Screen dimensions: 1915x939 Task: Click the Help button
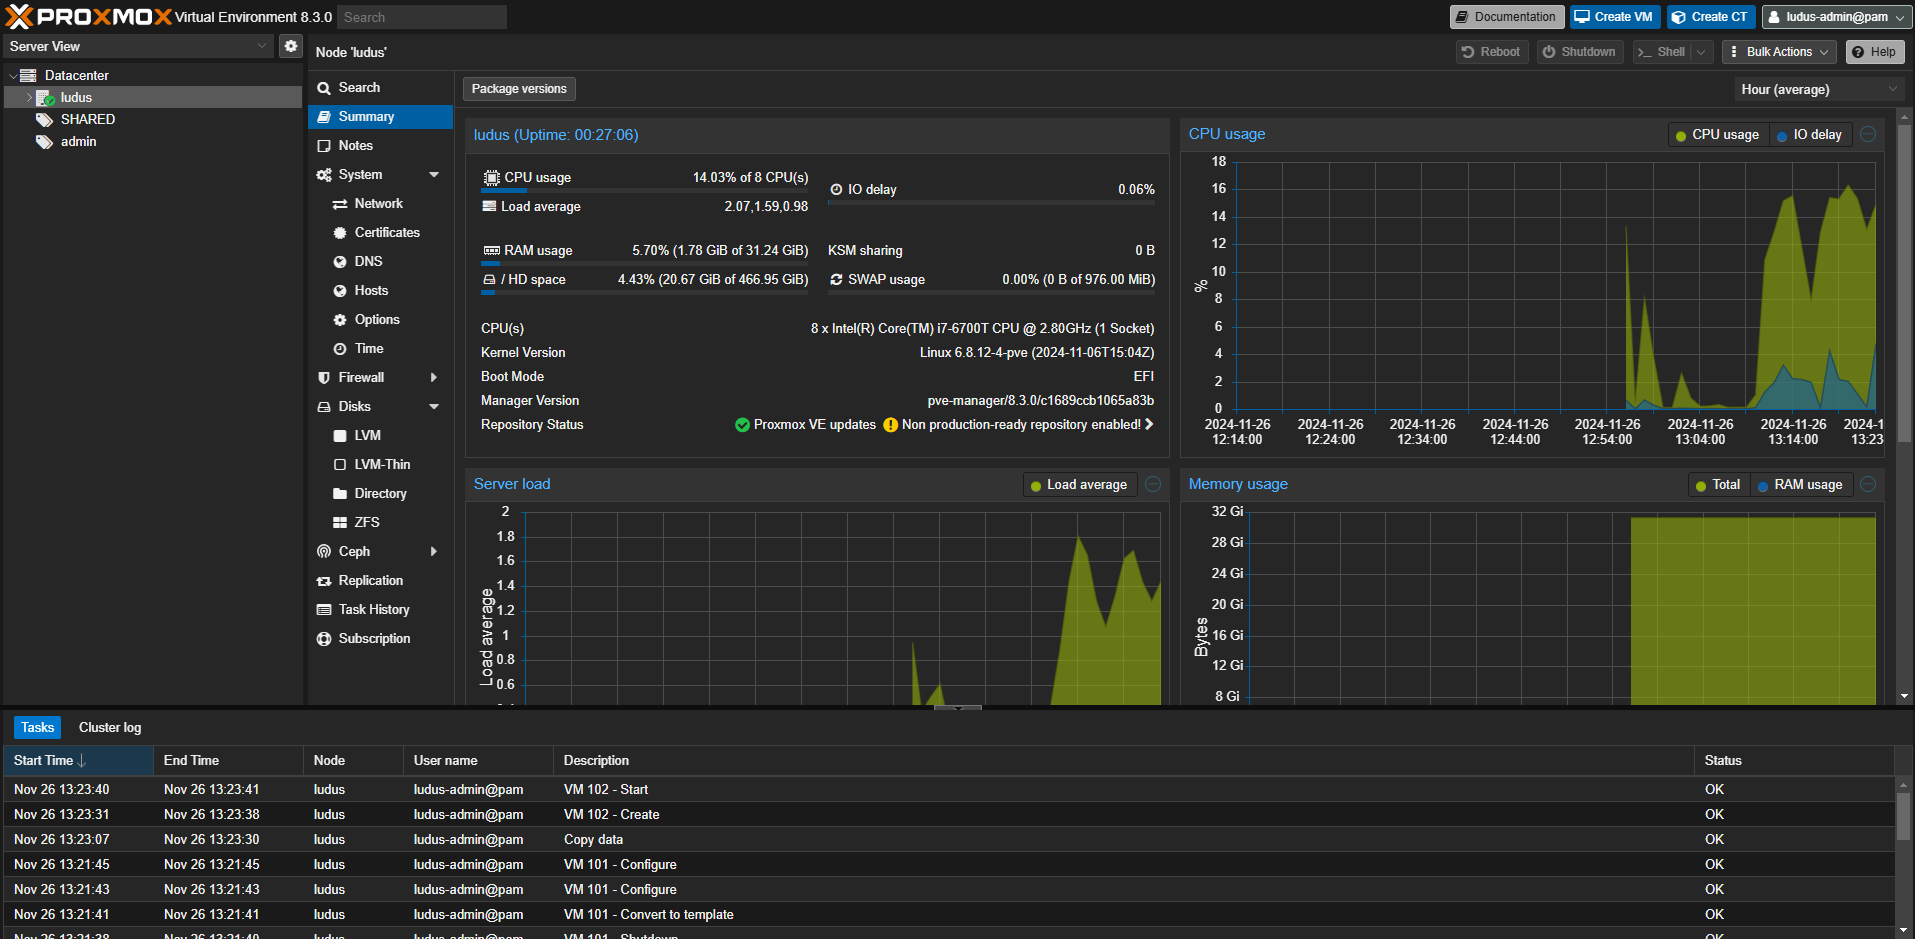pos(1874,52)
